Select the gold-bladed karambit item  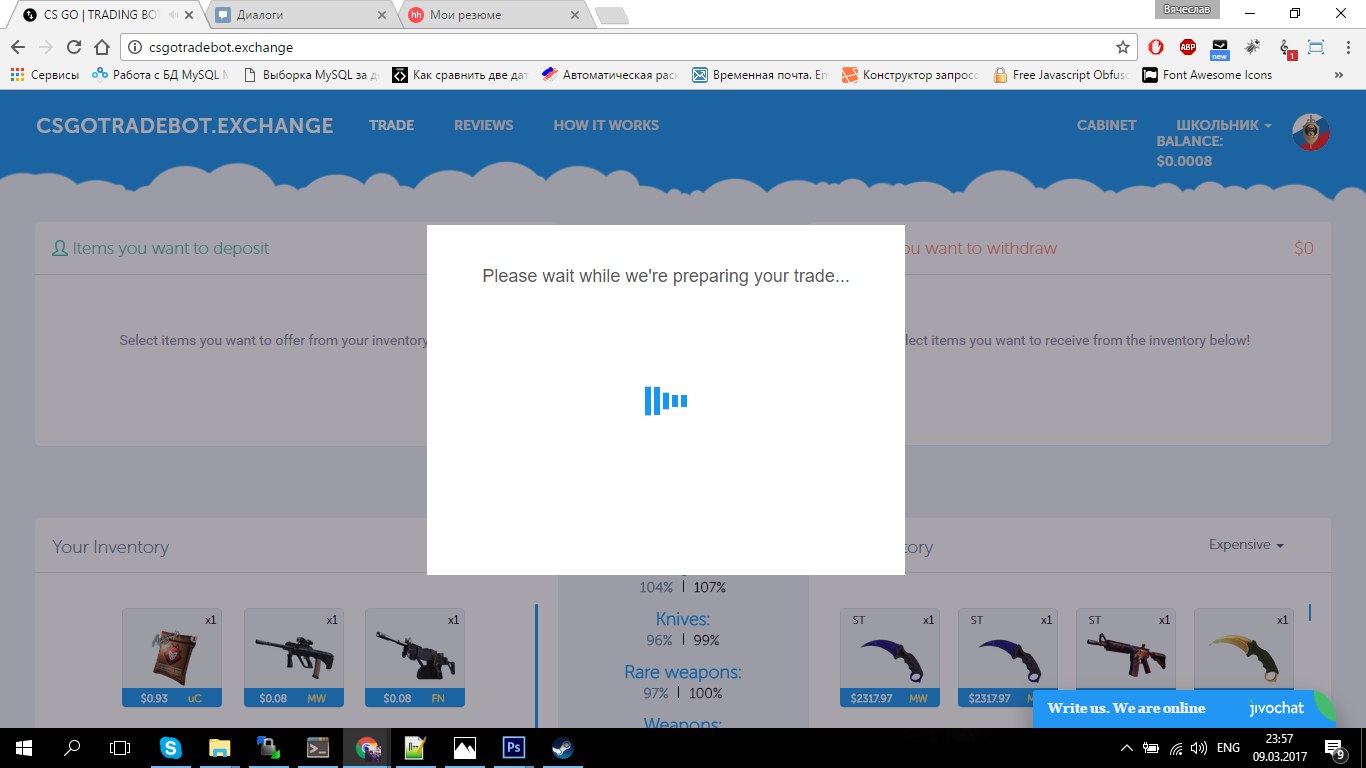point(1244,650)
